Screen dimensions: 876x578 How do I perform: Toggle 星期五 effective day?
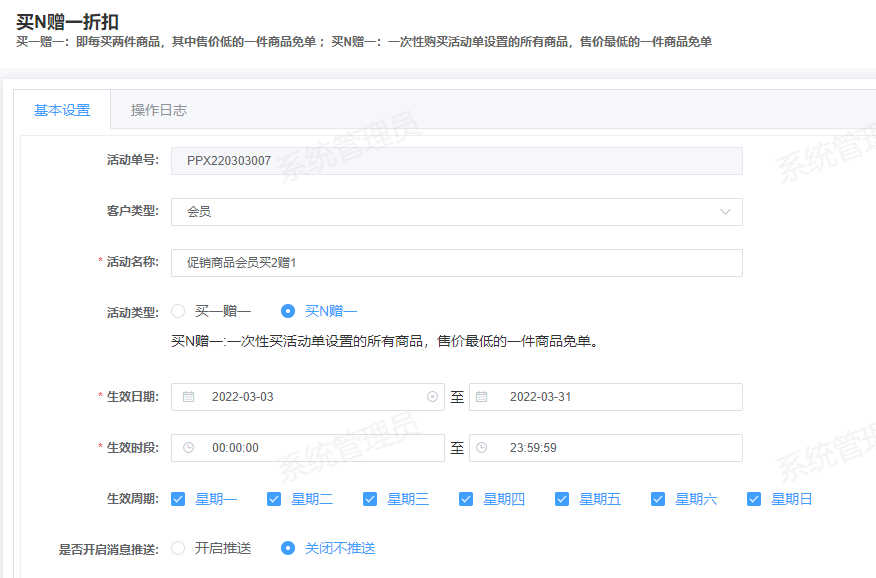(562, 499)
